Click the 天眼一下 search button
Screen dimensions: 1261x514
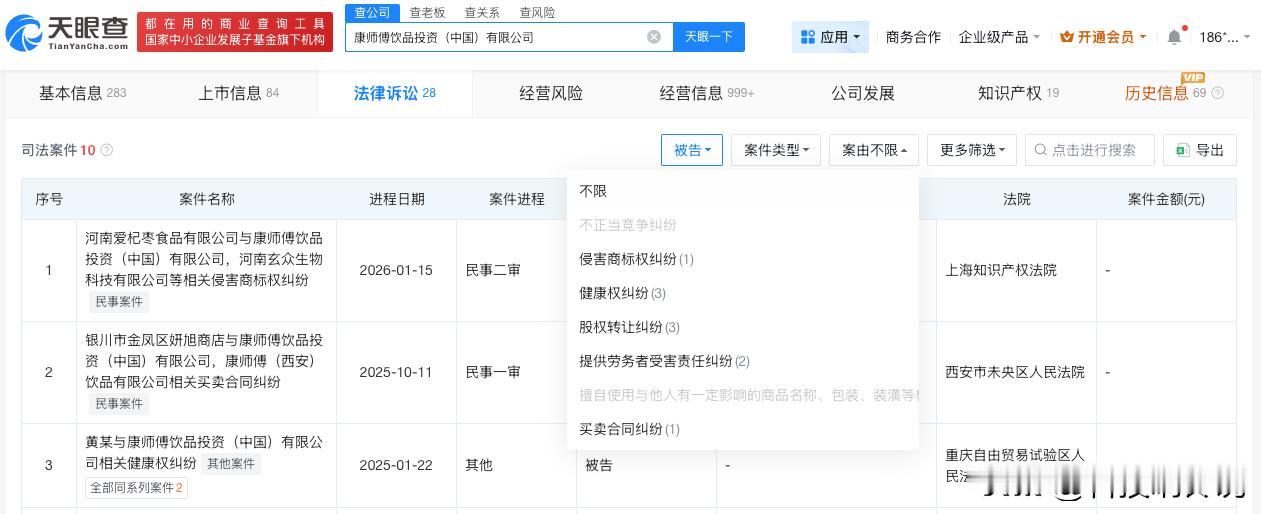click(709, 37)
